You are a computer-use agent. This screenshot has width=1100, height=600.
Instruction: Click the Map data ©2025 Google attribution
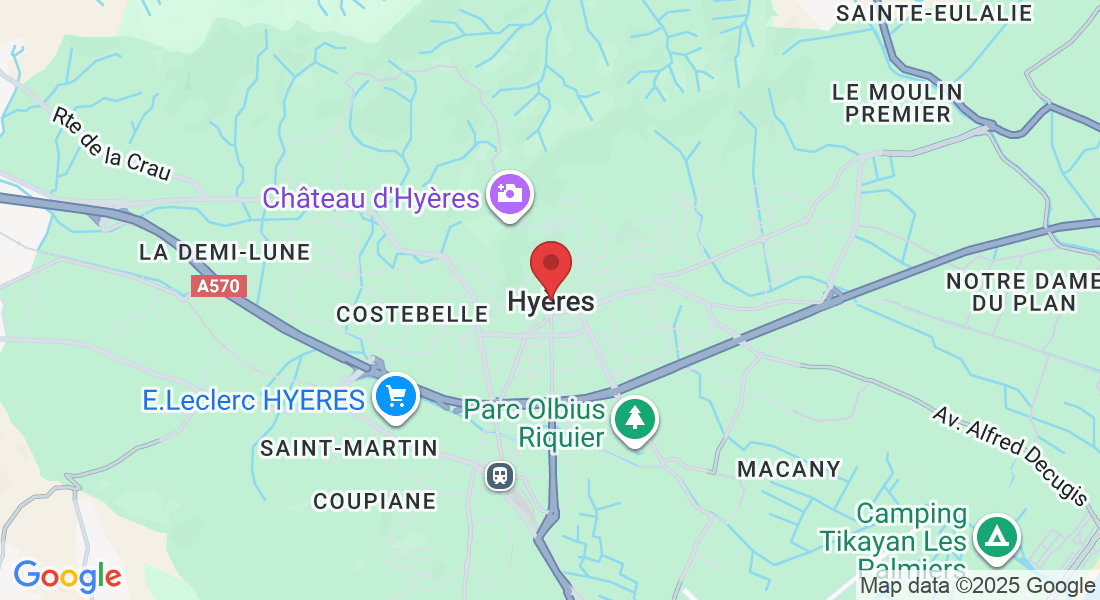977,586
